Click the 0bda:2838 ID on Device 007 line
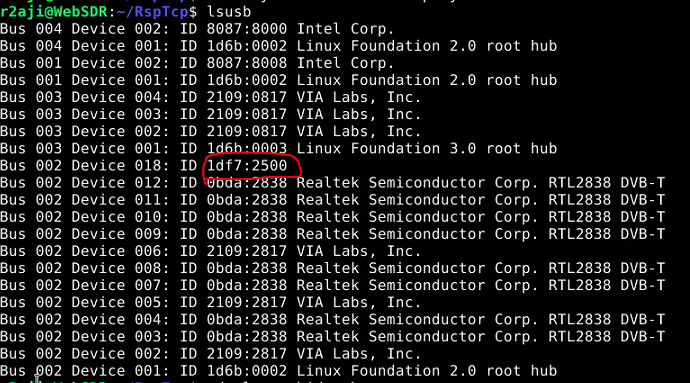This screenshot has width=690, height=383. [x=246, y=285]
